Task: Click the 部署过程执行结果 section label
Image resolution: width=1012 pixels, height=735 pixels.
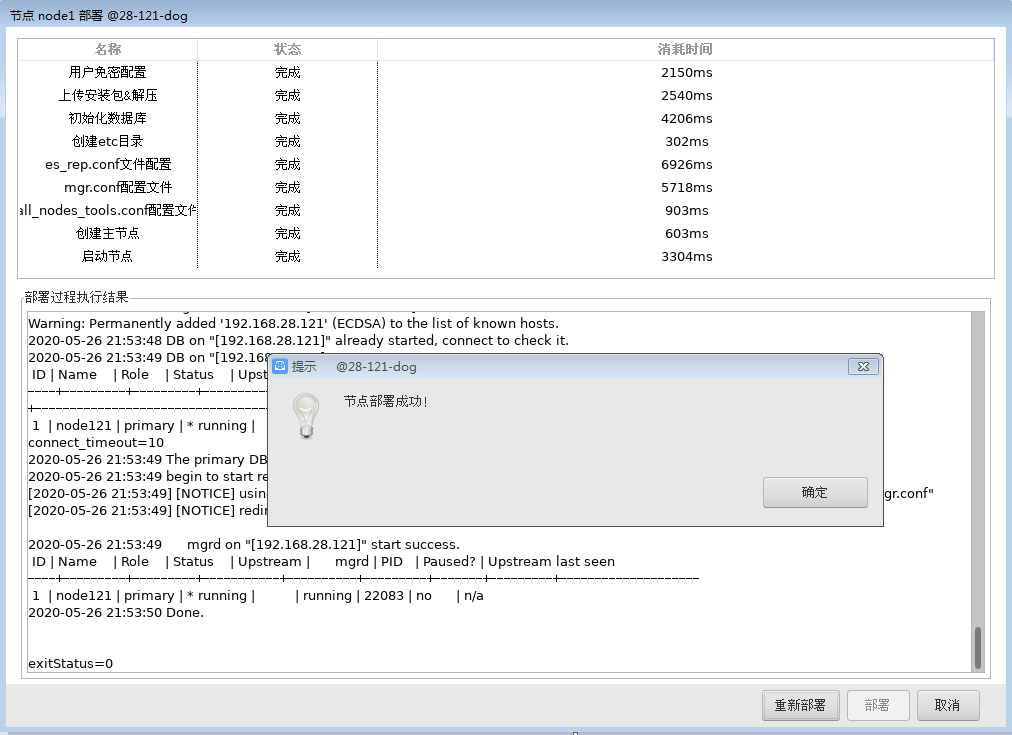Action: coord(77,297)
